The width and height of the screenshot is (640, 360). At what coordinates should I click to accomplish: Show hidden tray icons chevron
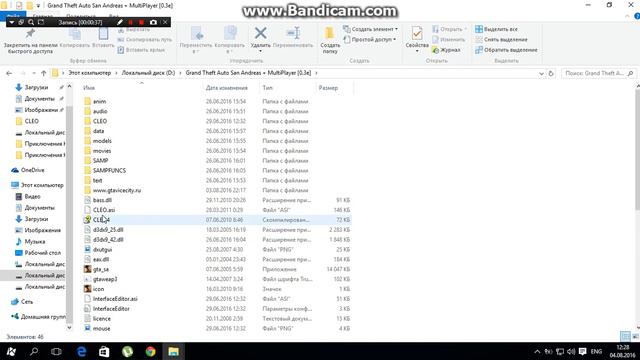point(537,351)
